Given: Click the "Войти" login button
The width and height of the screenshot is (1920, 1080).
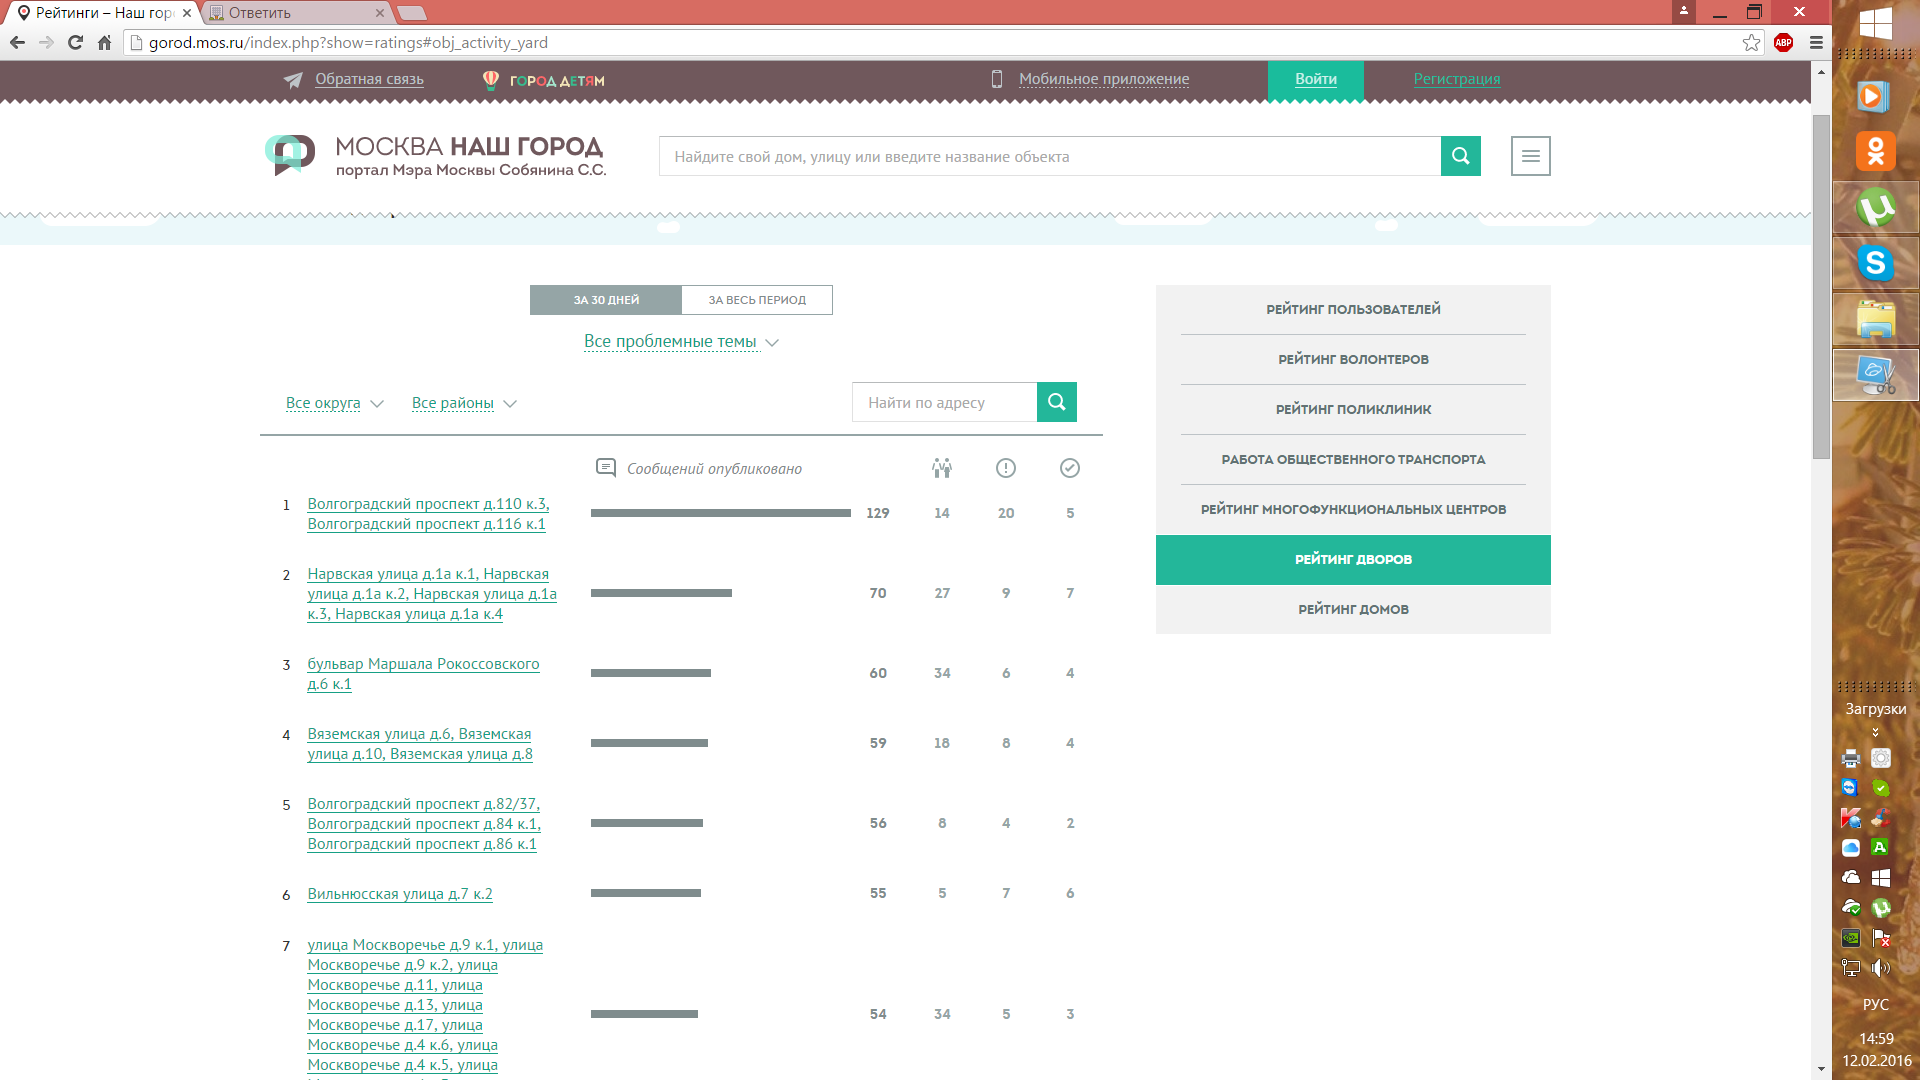Looking at the screenshot, I should pyautogui.click(x=1315, y=79).
